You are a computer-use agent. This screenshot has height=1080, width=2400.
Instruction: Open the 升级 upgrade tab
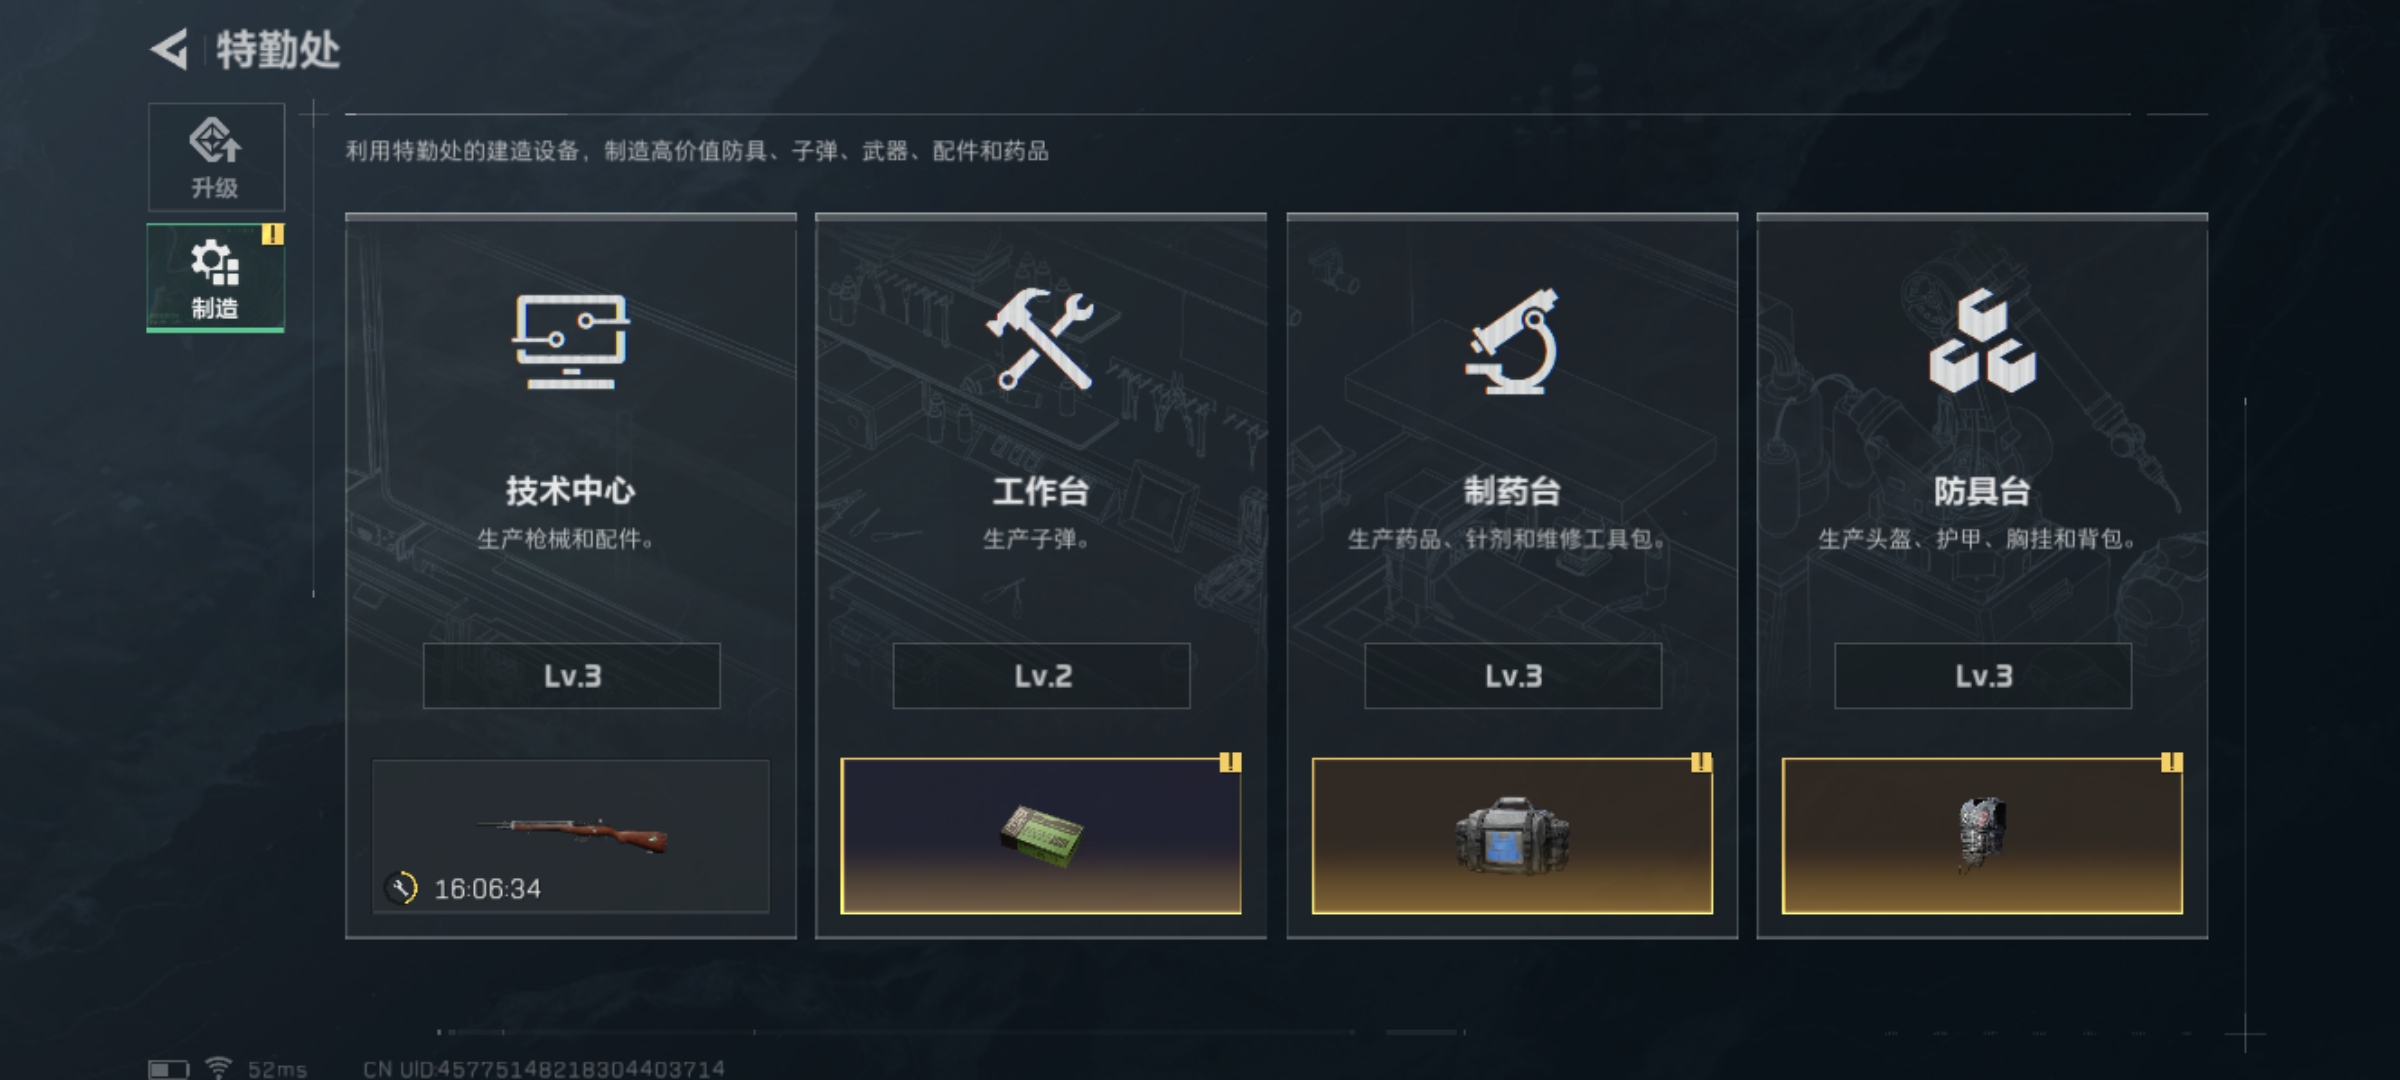click(216, 157)
